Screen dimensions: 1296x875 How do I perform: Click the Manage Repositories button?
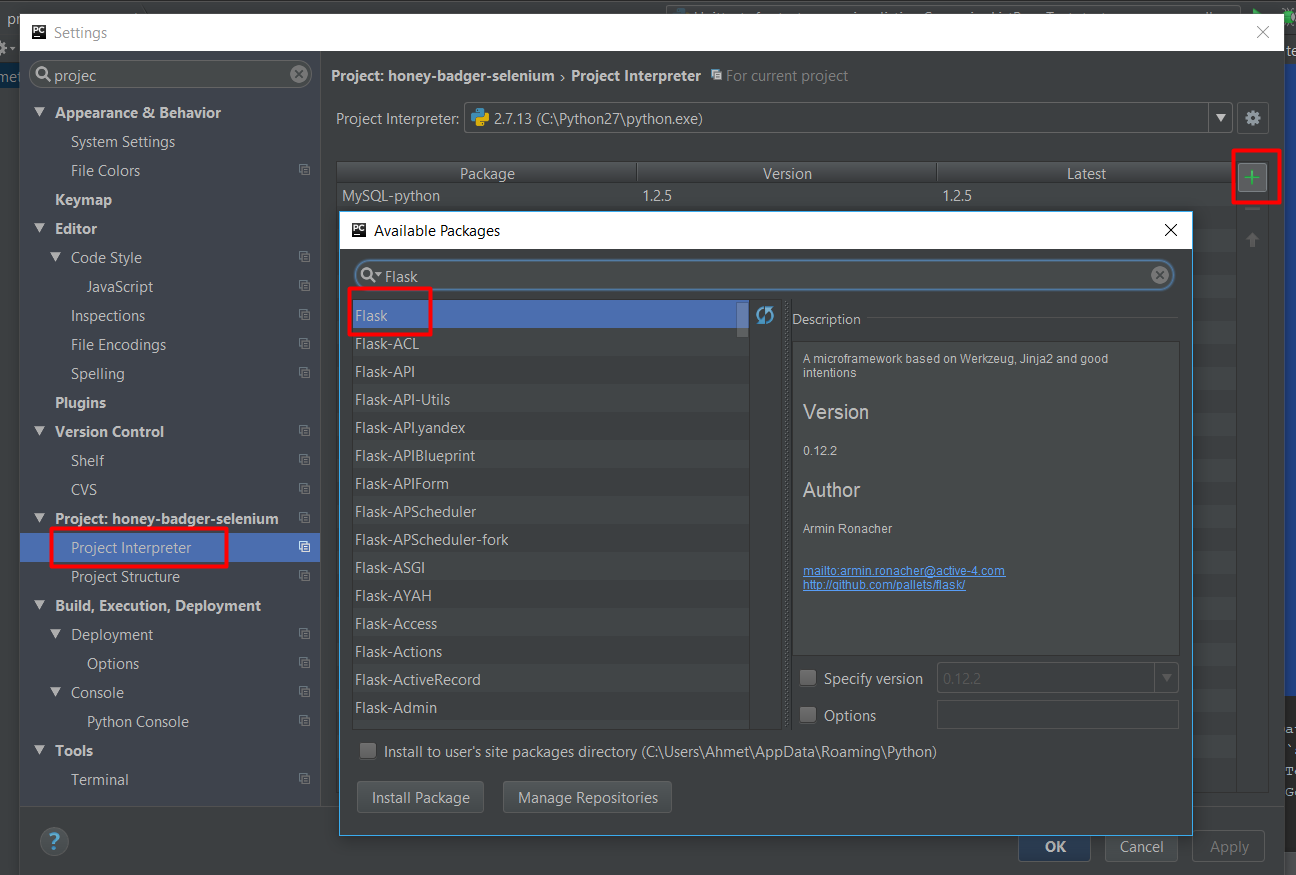587,797
